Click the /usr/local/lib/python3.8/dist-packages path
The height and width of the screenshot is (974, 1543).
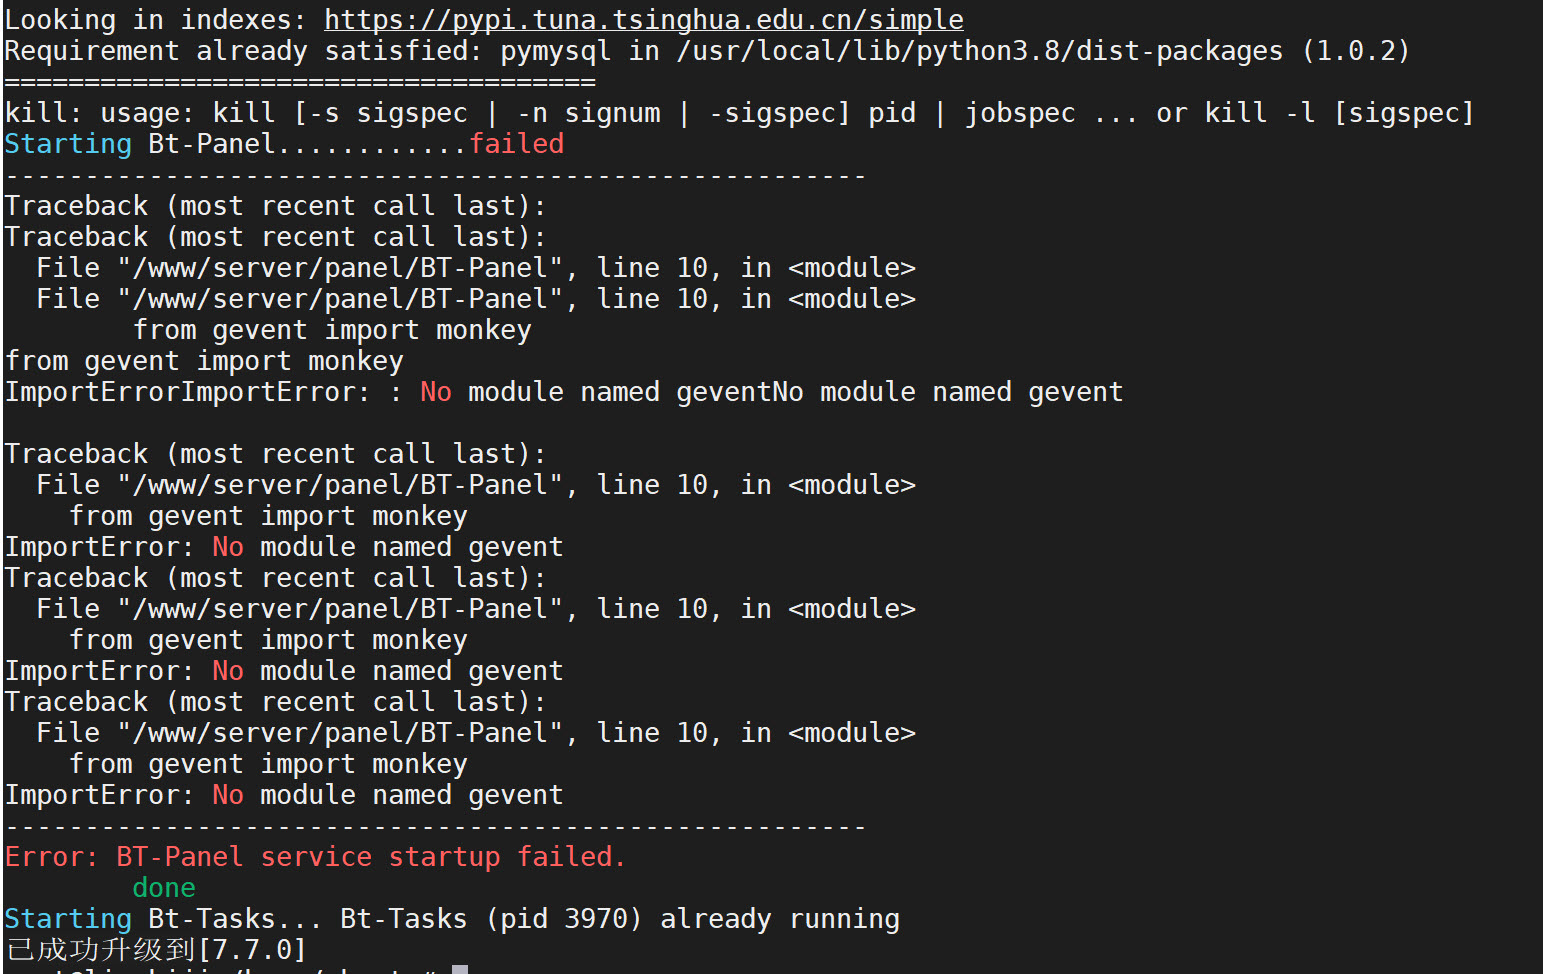(x=979, y=51)
